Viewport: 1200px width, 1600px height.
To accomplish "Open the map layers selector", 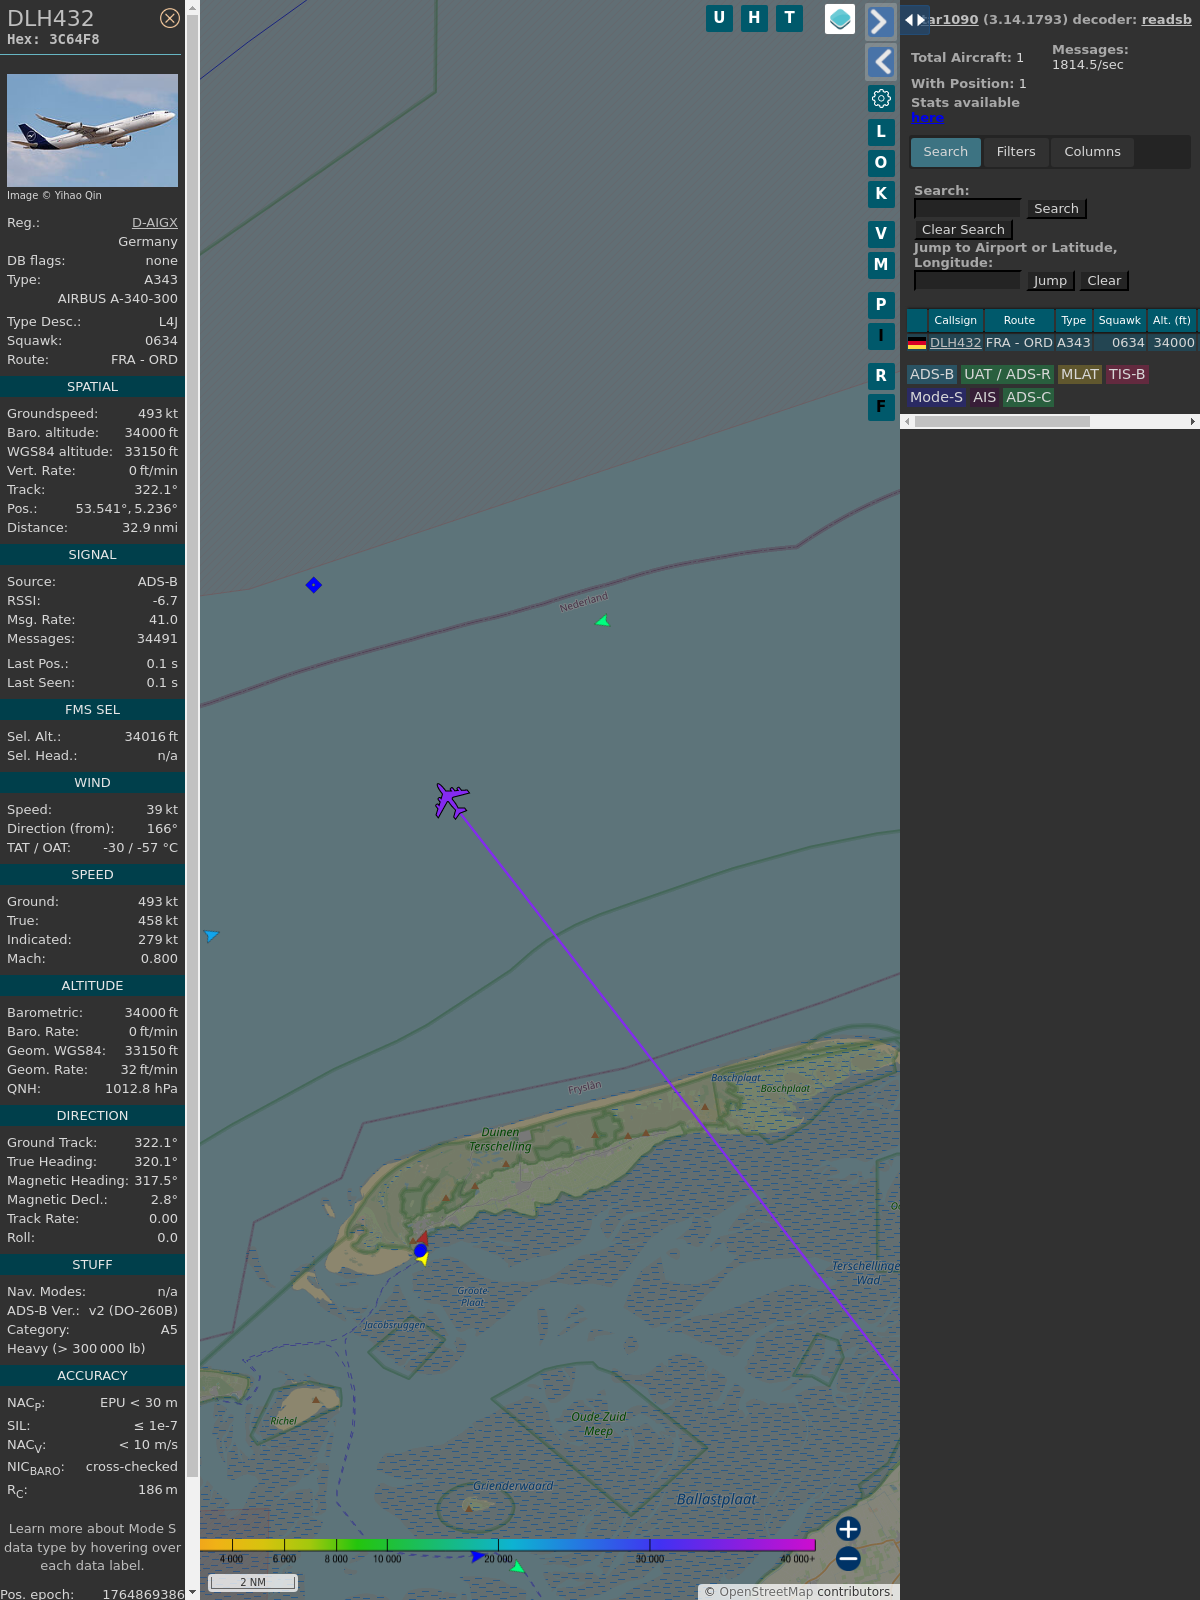I will pyautogui.click(x=840, y=19).
